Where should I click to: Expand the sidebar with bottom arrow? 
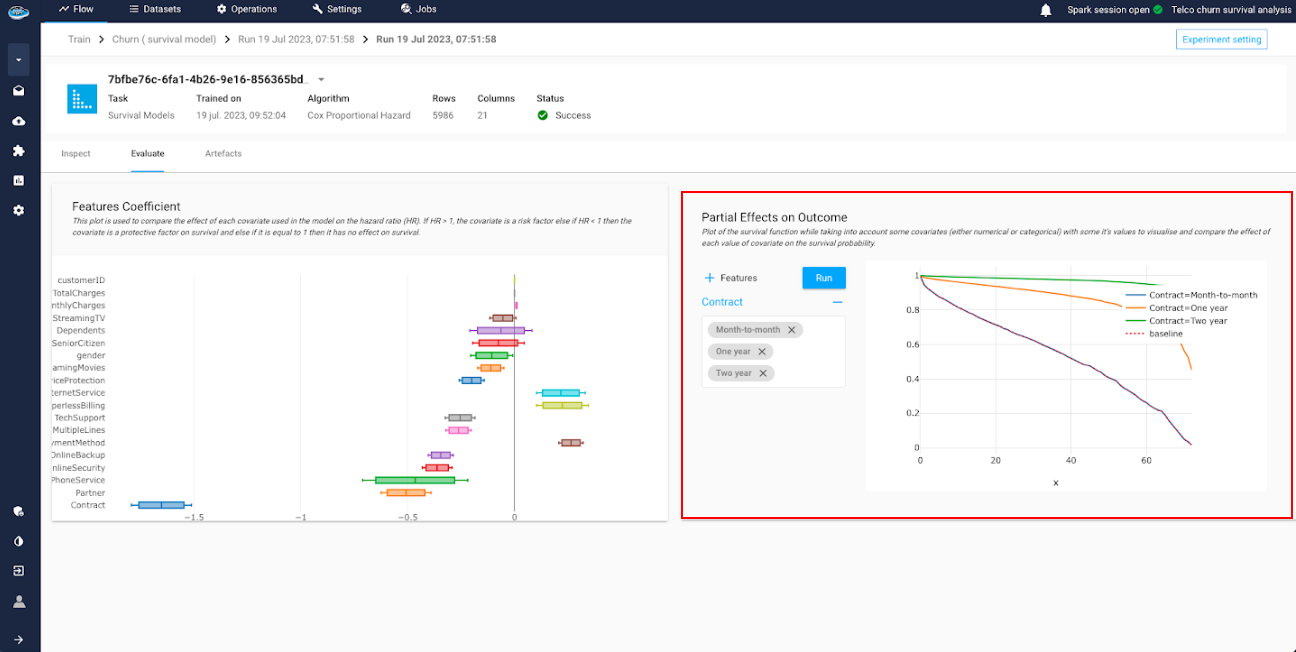[18, 639]
